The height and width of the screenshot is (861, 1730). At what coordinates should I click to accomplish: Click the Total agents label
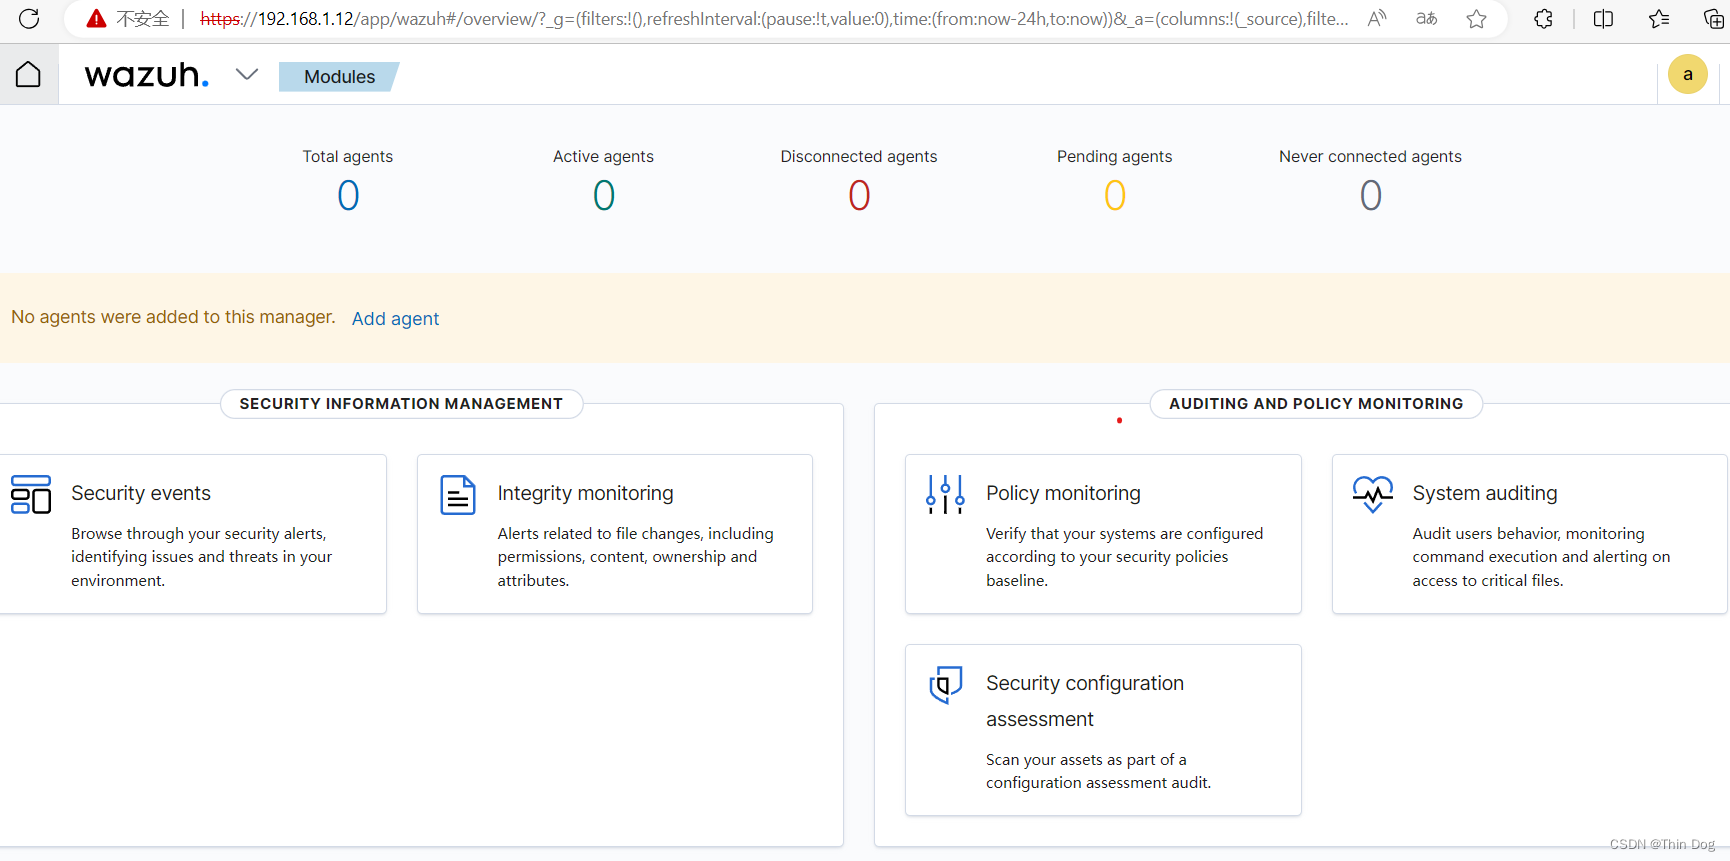click(x=348, y=156)
